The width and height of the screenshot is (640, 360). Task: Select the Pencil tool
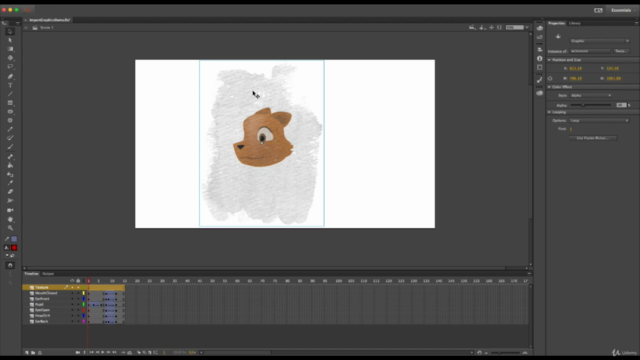(10, 129)
